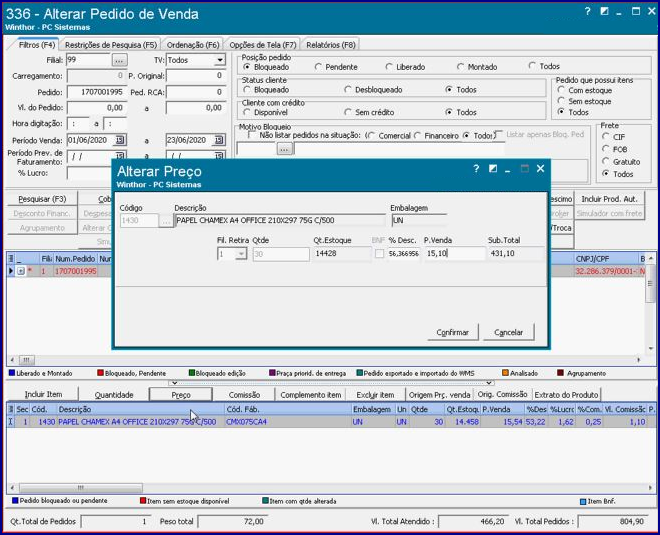Click Incluir Item button
Viewport: 660px width, 535px height.
click(x=43, y=394)
